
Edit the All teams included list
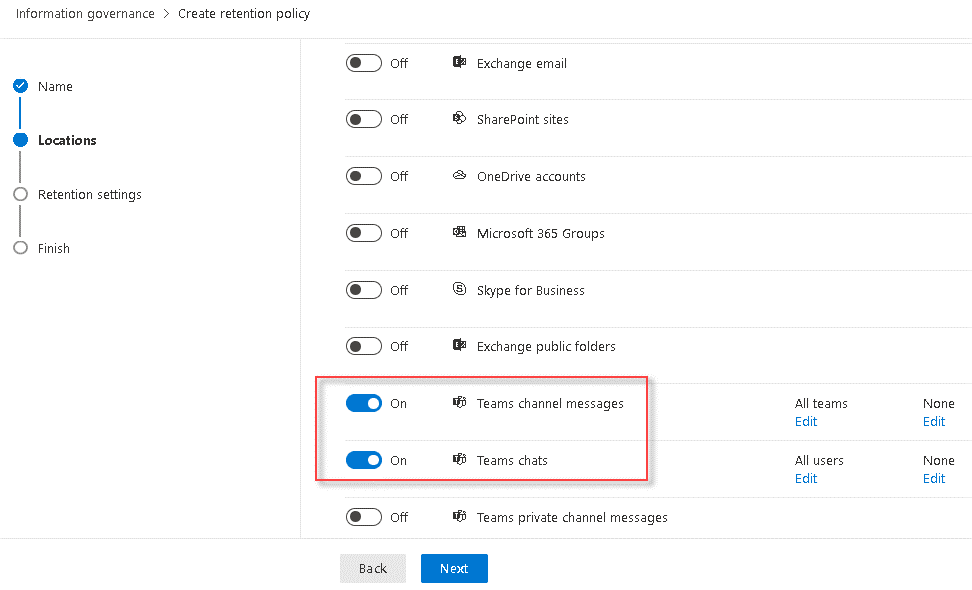805,421
